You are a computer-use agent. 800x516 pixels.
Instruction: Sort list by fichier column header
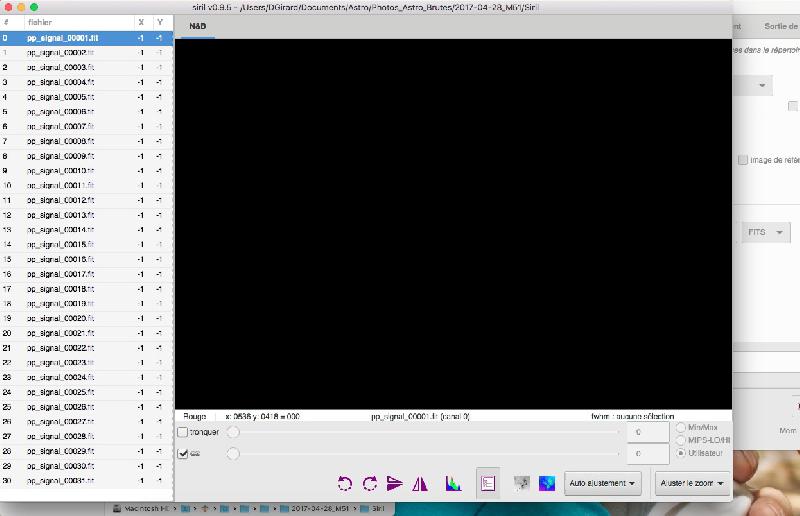(x=79, y=22)
